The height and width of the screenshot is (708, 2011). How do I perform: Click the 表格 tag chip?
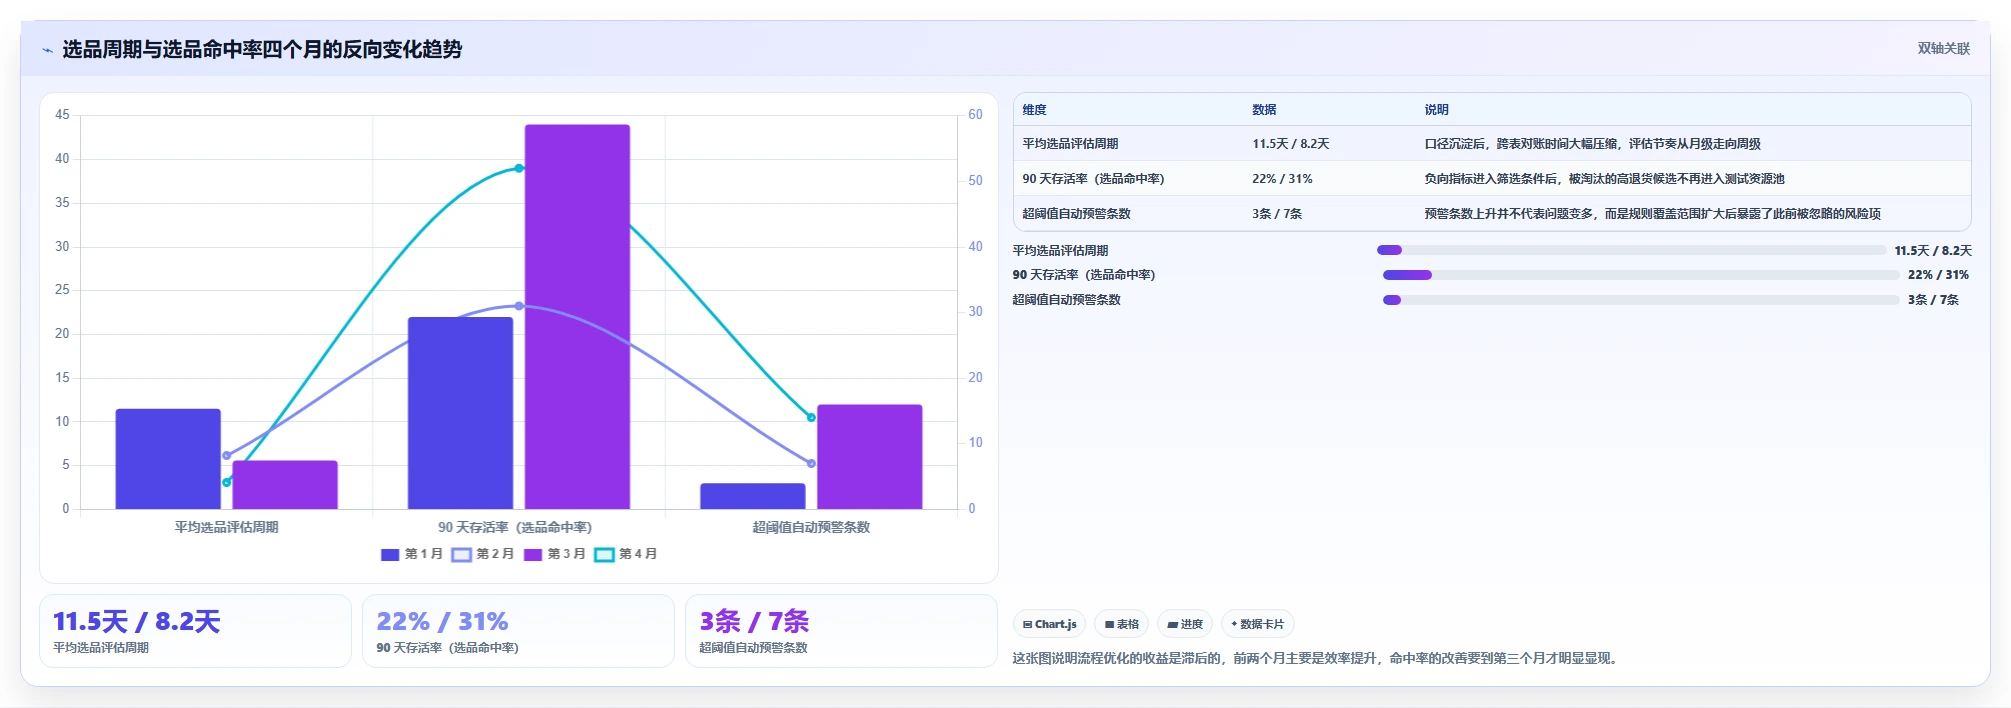click(x=1122, y=624)
